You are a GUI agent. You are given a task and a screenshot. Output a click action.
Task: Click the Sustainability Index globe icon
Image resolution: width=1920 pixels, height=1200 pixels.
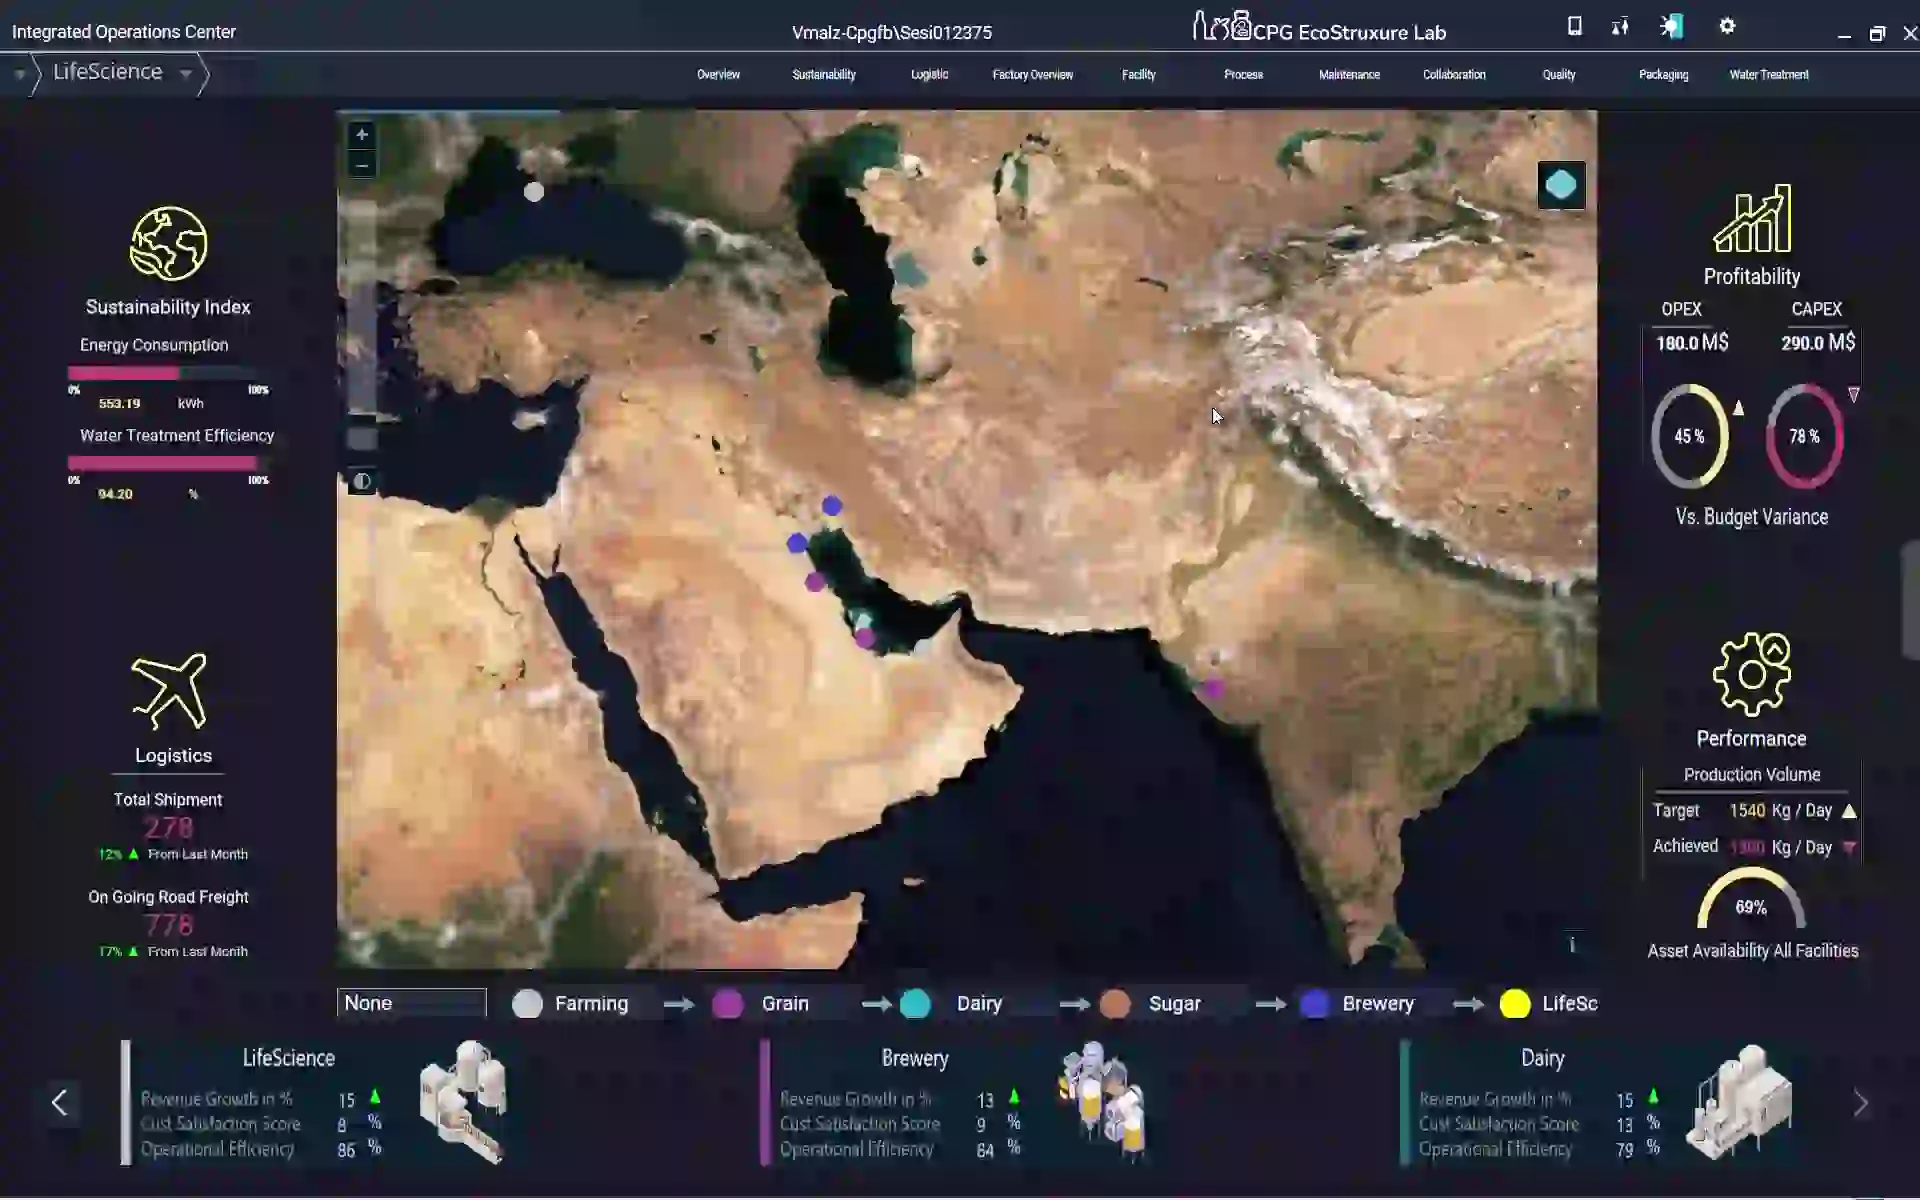click(168, 243)
